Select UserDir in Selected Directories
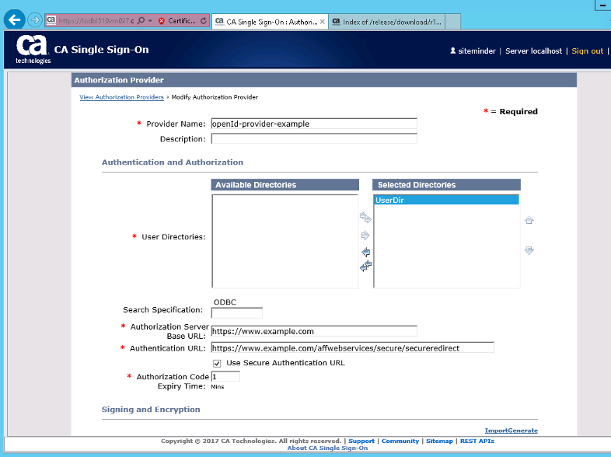This screenshot has width=611, height=457. (447, 200)
